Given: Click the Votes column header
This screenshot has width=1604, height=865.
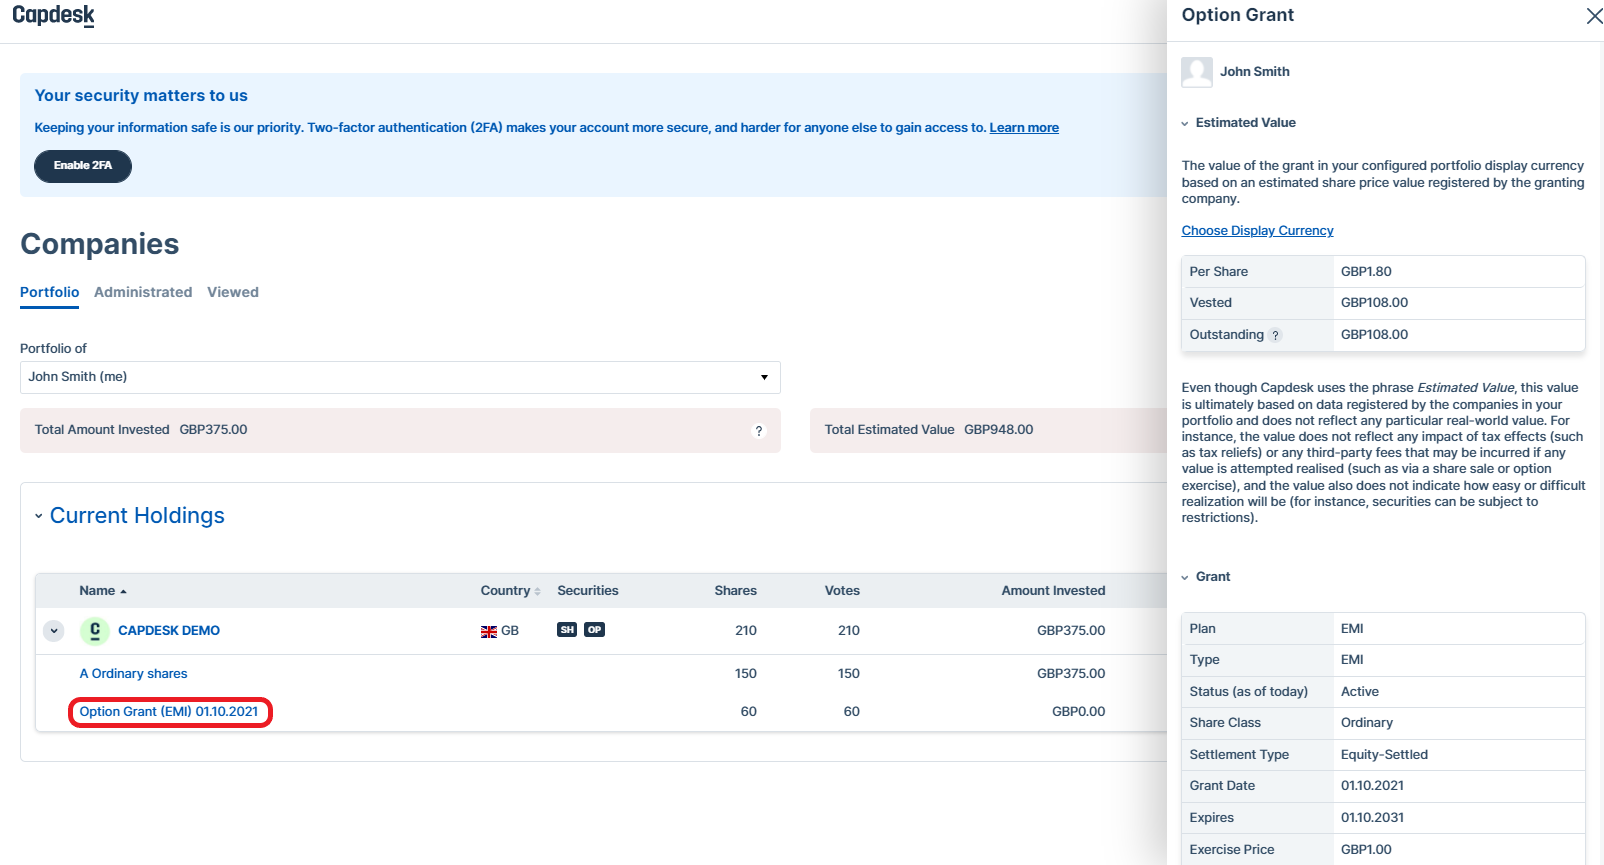Looking at the screenshot, I should 842,591.
